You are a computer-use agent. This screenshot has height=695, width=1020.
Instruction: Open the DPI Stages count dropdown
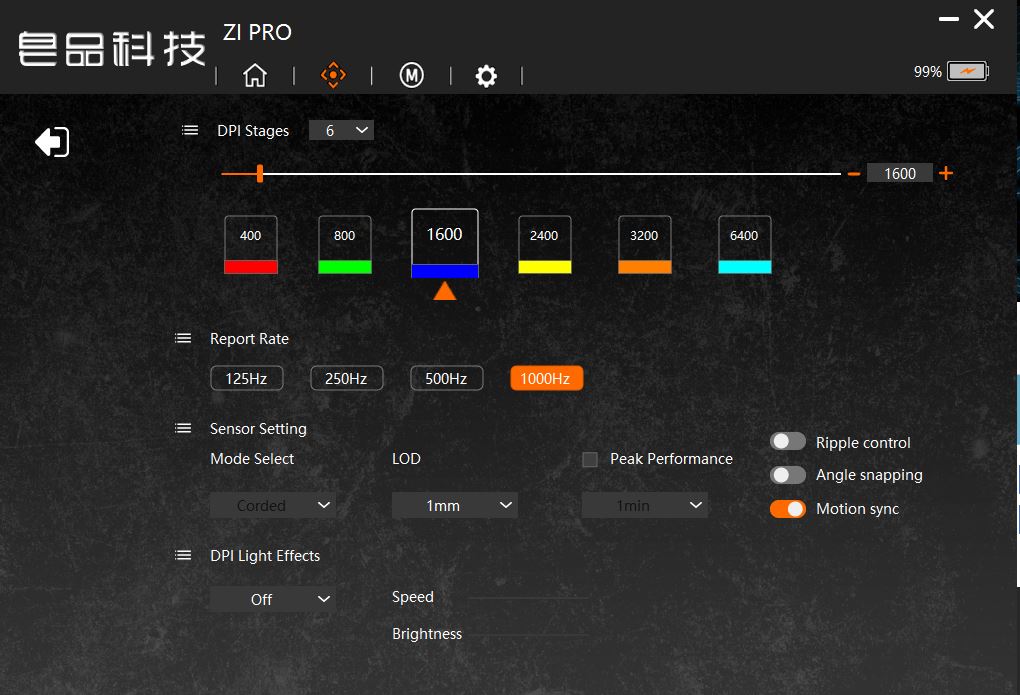(341, 130)
